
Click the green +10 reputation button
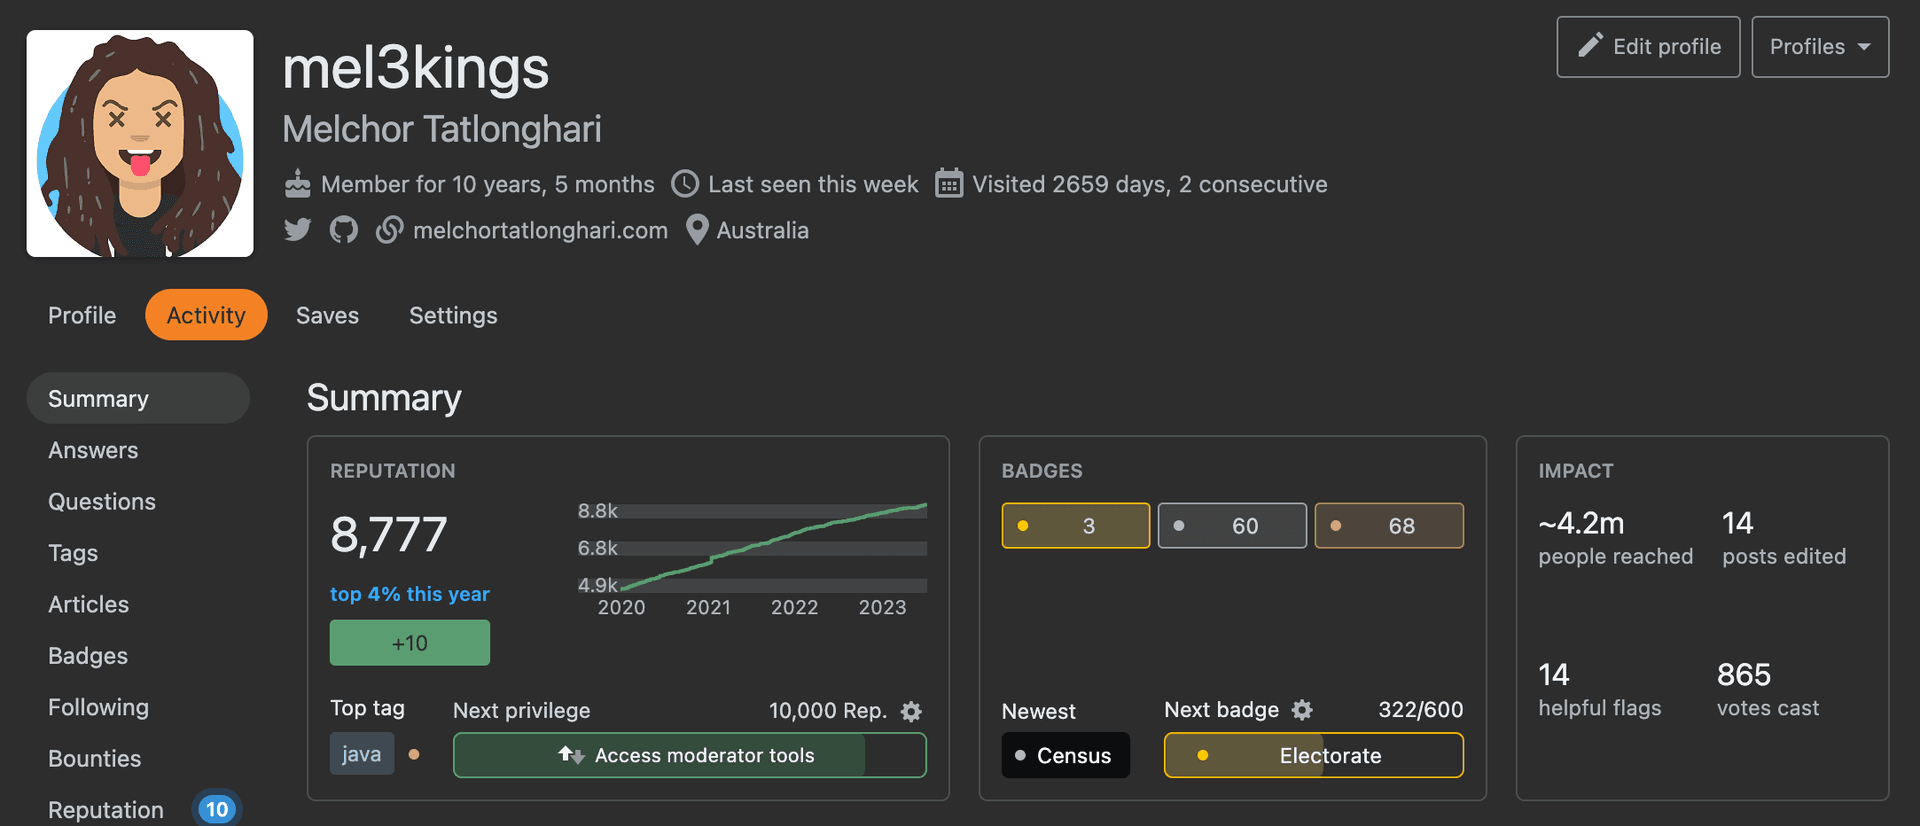[410, 643]
